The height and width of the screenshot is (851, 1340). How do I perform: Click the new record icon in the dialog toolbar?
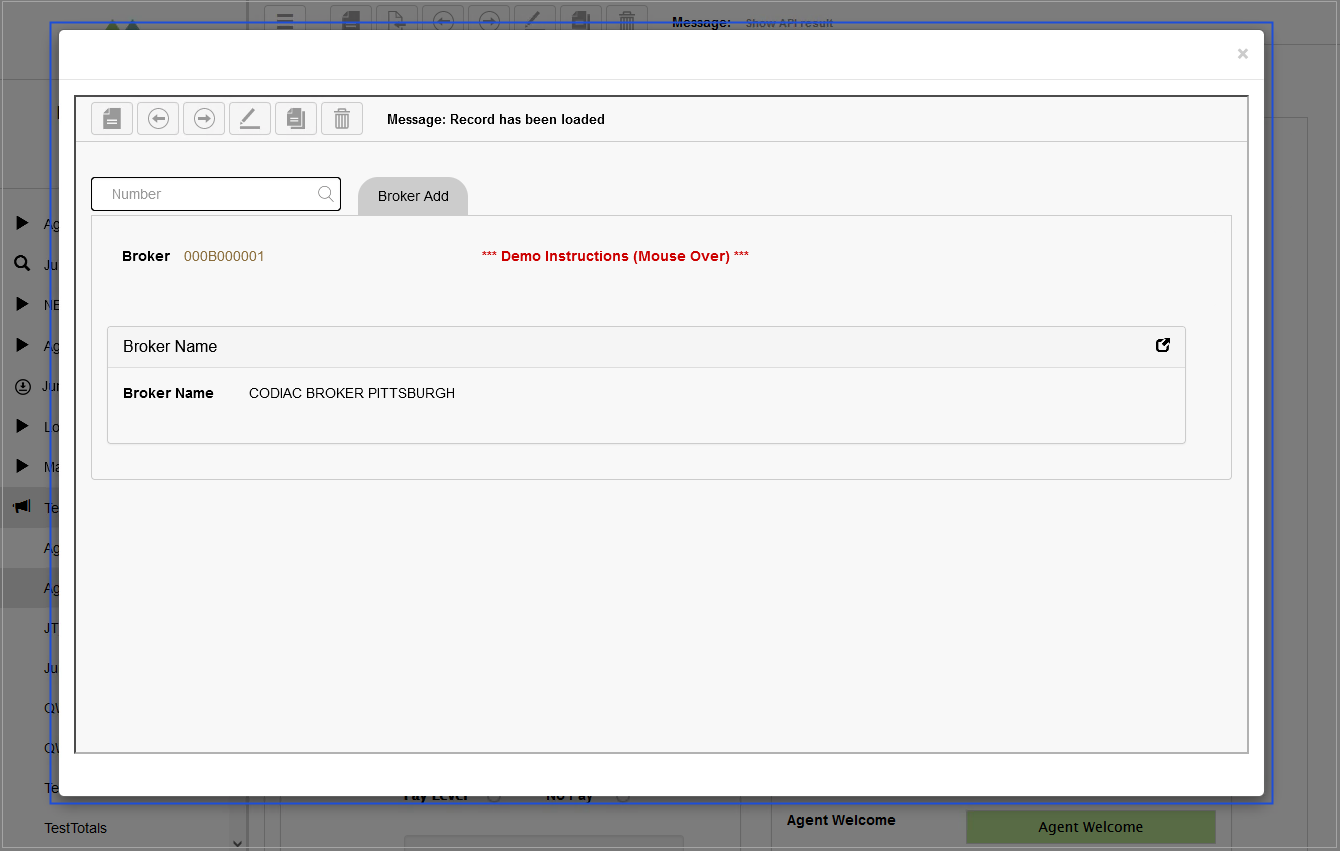coord(112,118)
